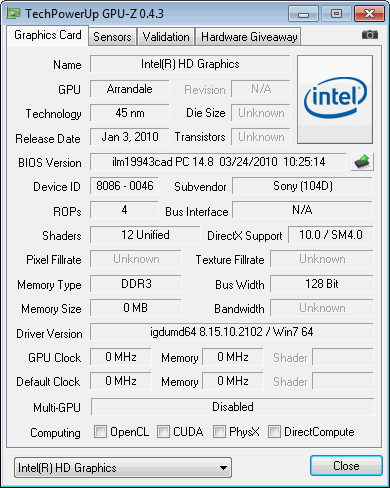Image resolution: width=390 pixels, height=488 pixels.
Task: Click the Transistors field Unknown
Action: [261, 137]
